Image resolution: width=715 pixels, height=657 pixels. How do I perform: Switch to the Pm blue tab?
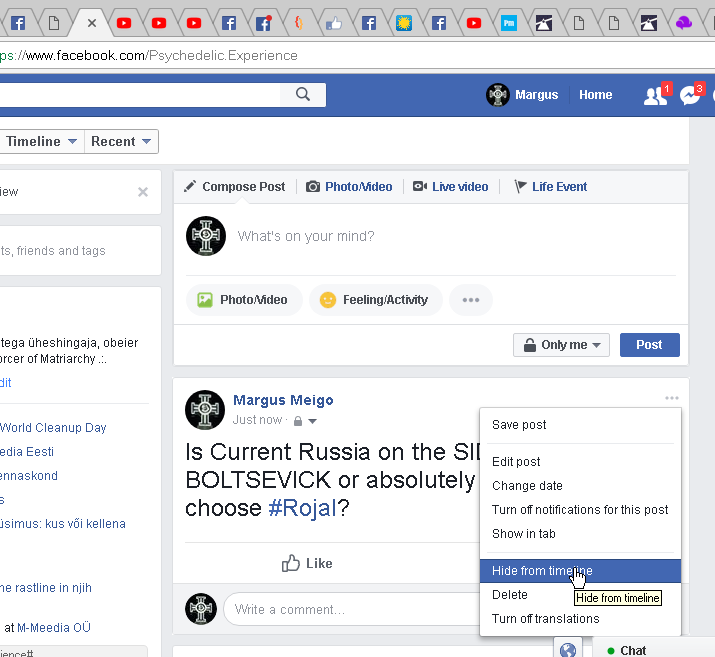pyautogui.click(x=508, y=23)
